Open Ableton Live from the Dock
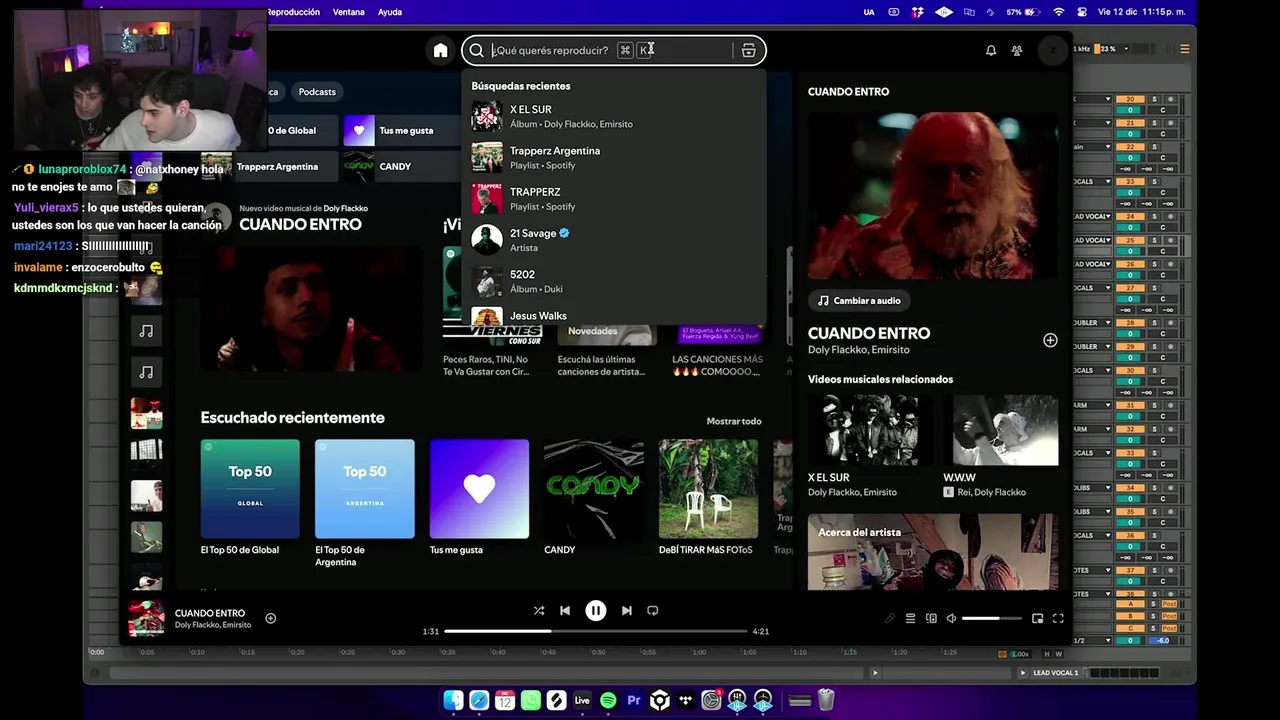Screen dimensions: 1280x720 (x=582, y=700)
